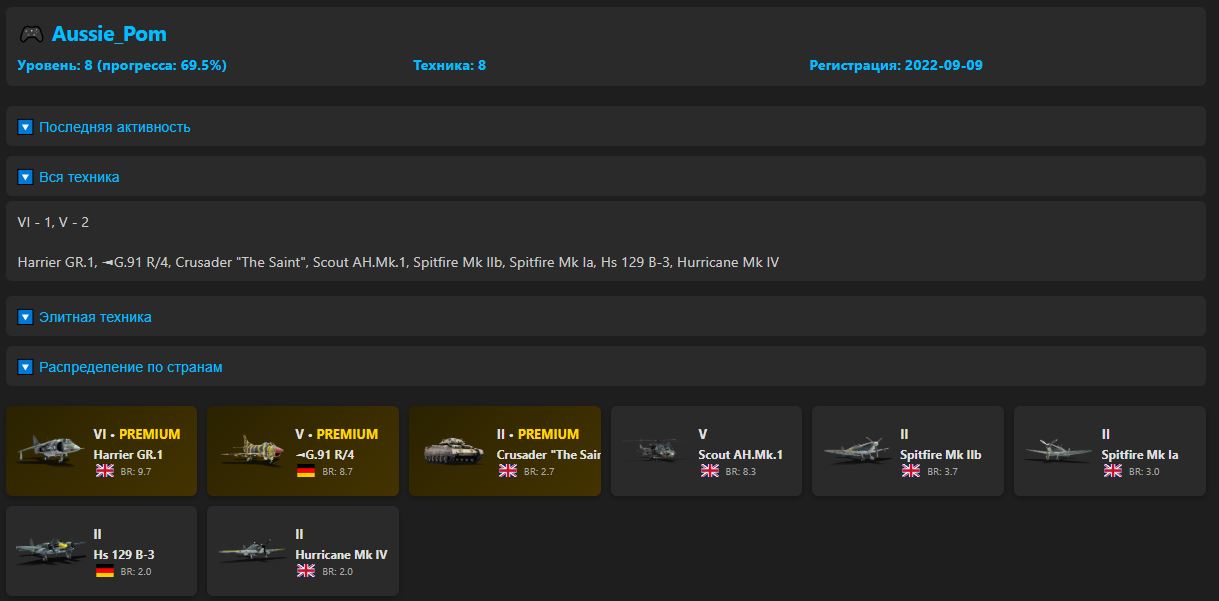Viewport: 1219px width, 601px height.
Task: Open the Aussie_Pom profile link
Action: (109, 34)
